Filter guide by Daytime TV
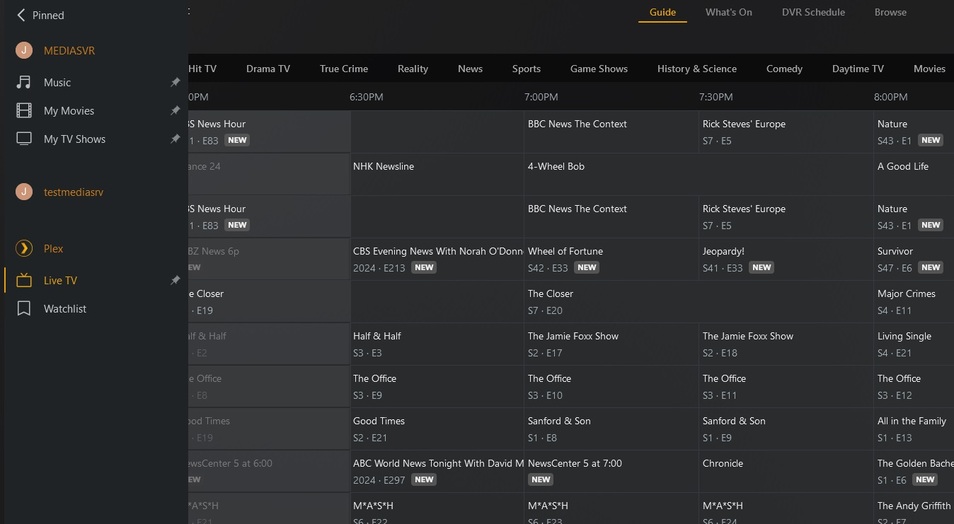This screenshot has height=524, width=954. coord(858,69)
